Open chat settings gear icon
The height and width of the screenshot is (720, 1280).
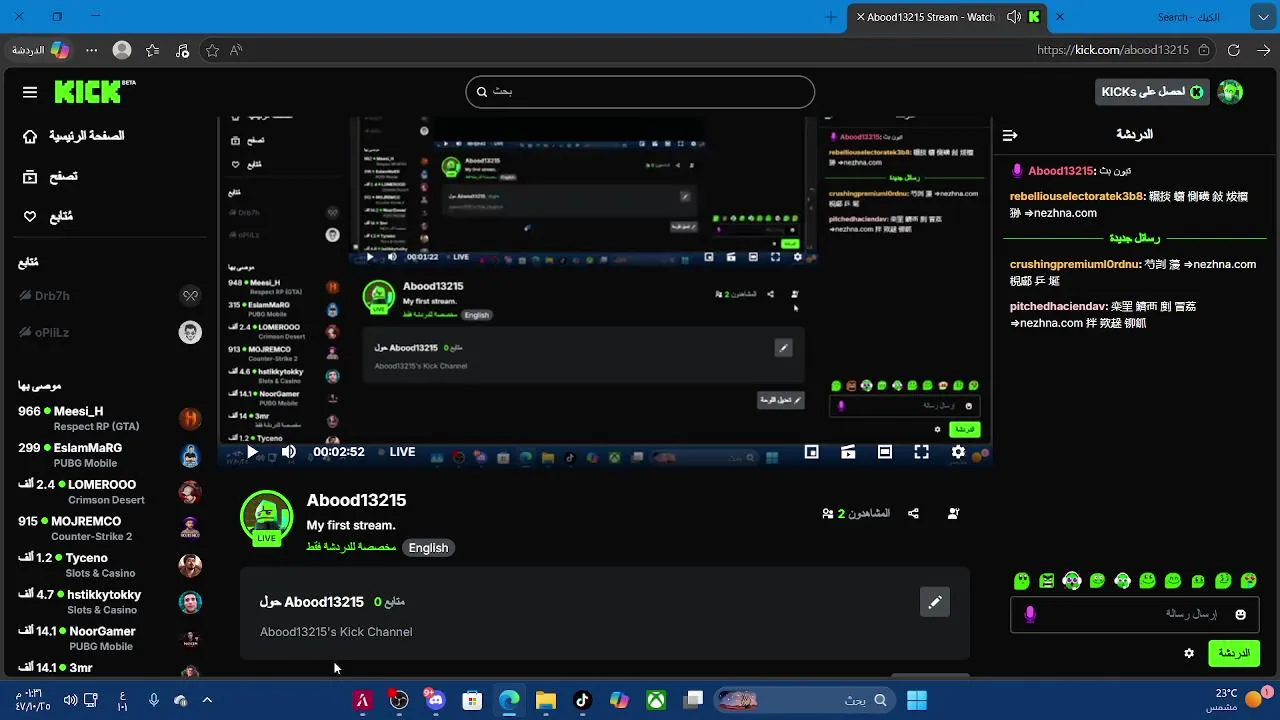(x=1189, y=653)
